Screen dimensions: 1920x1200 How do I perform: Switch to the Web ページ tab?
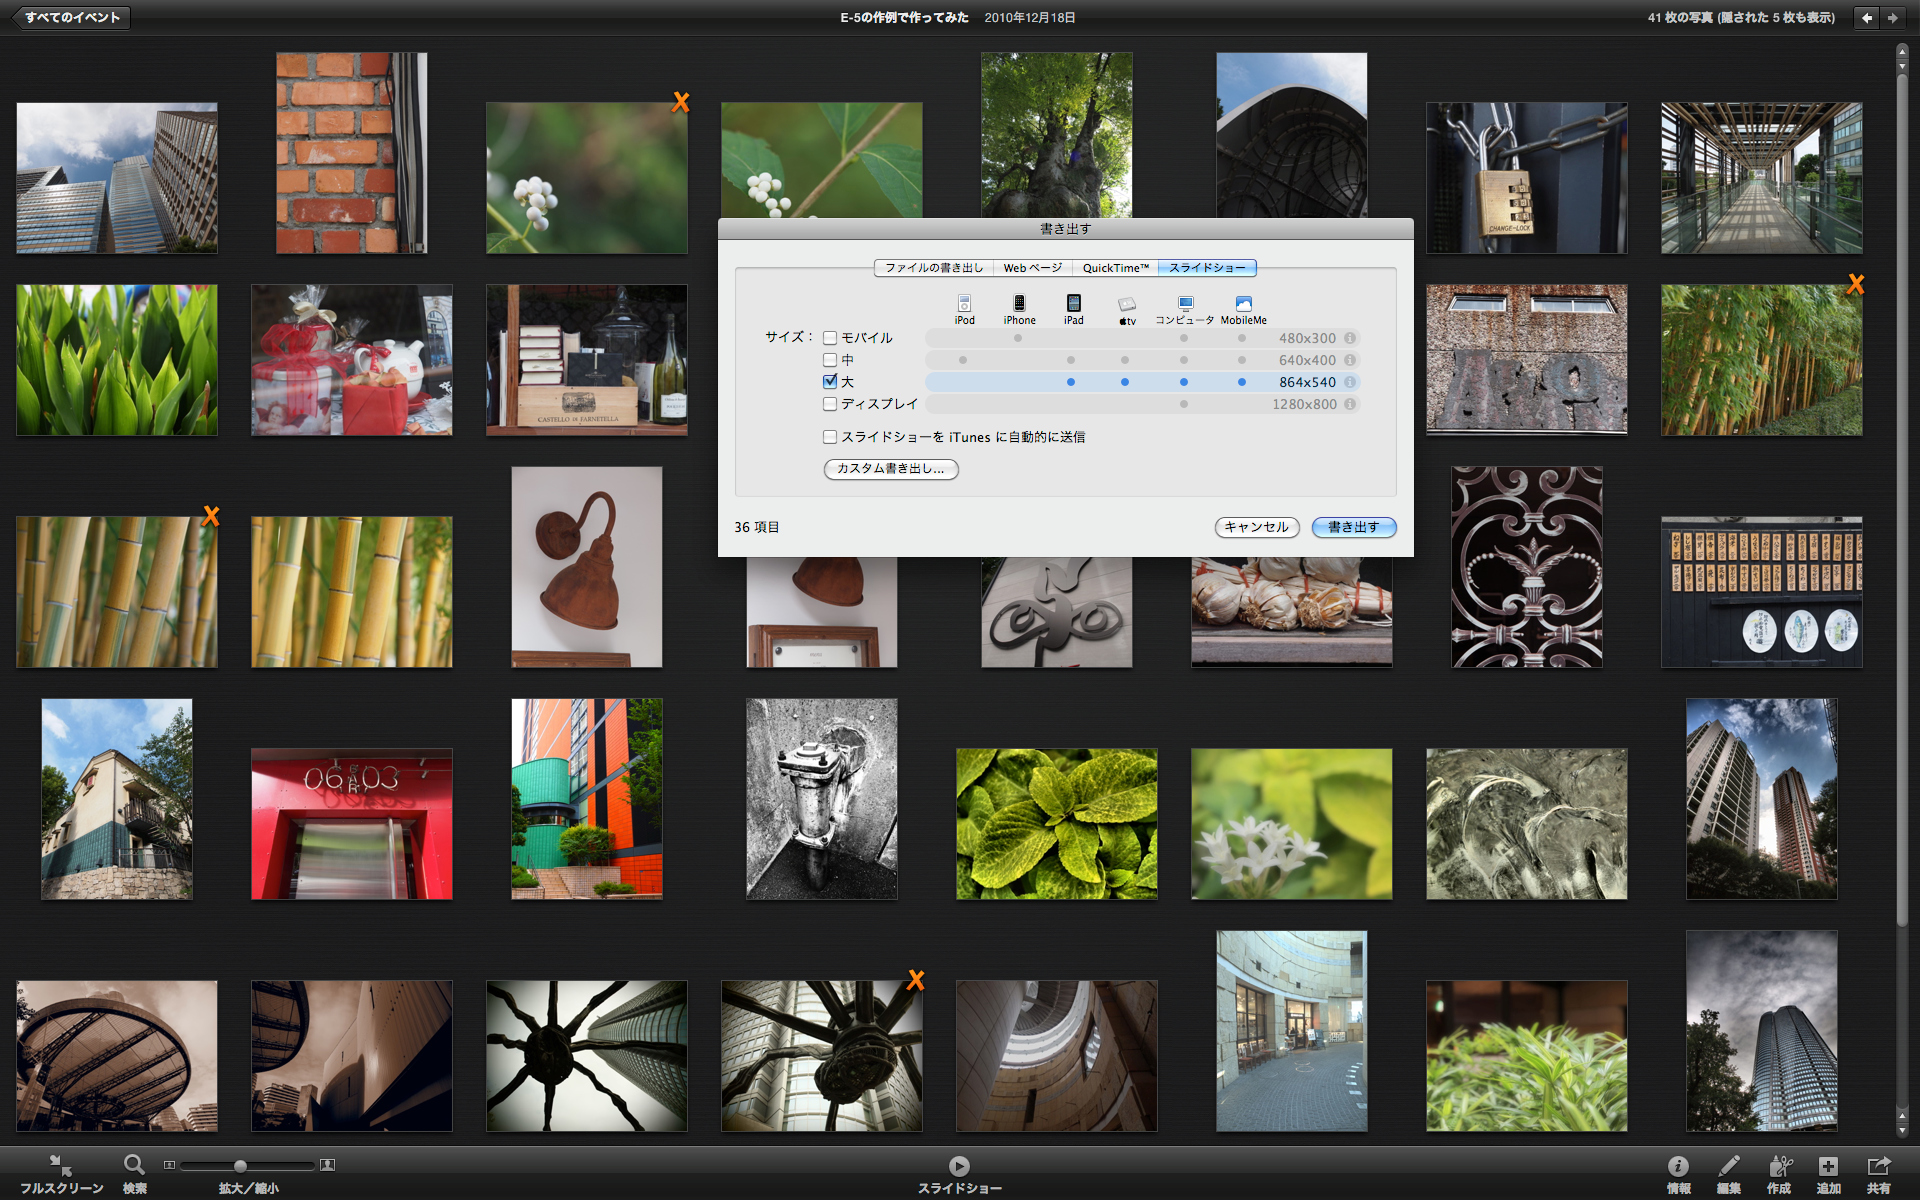1032,268
